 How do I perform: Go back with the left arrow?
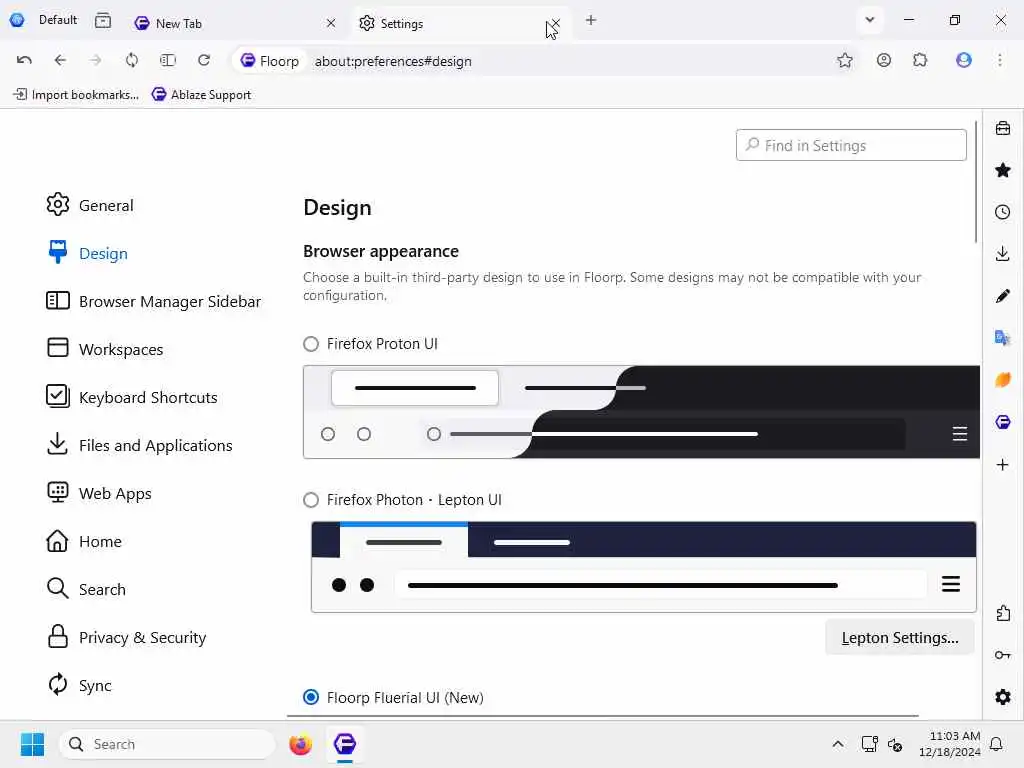pos(60,60)
